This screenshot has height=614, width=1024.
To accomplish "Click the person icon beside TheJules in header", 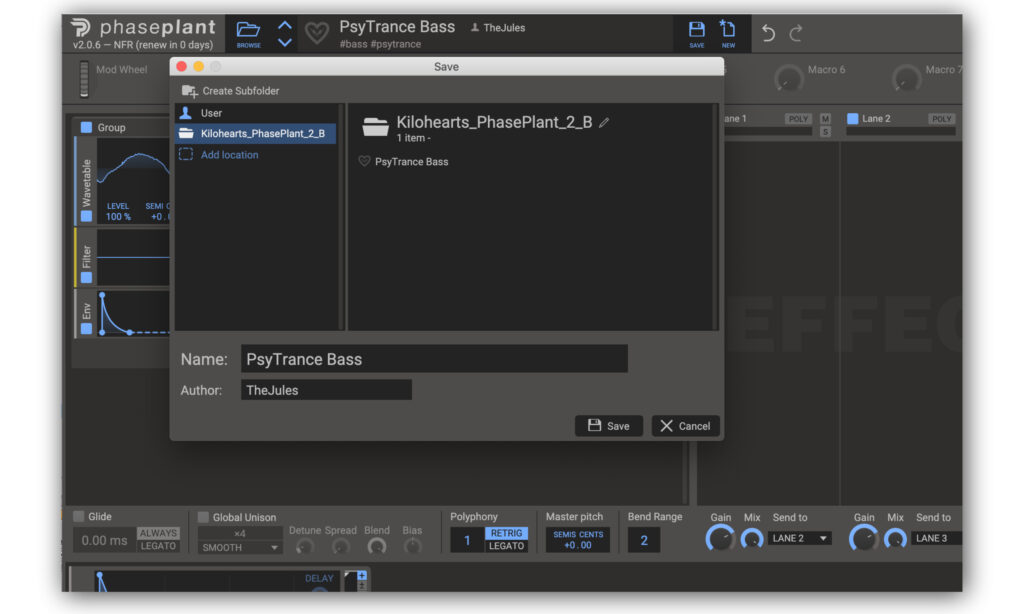I will tap(475, 27).
